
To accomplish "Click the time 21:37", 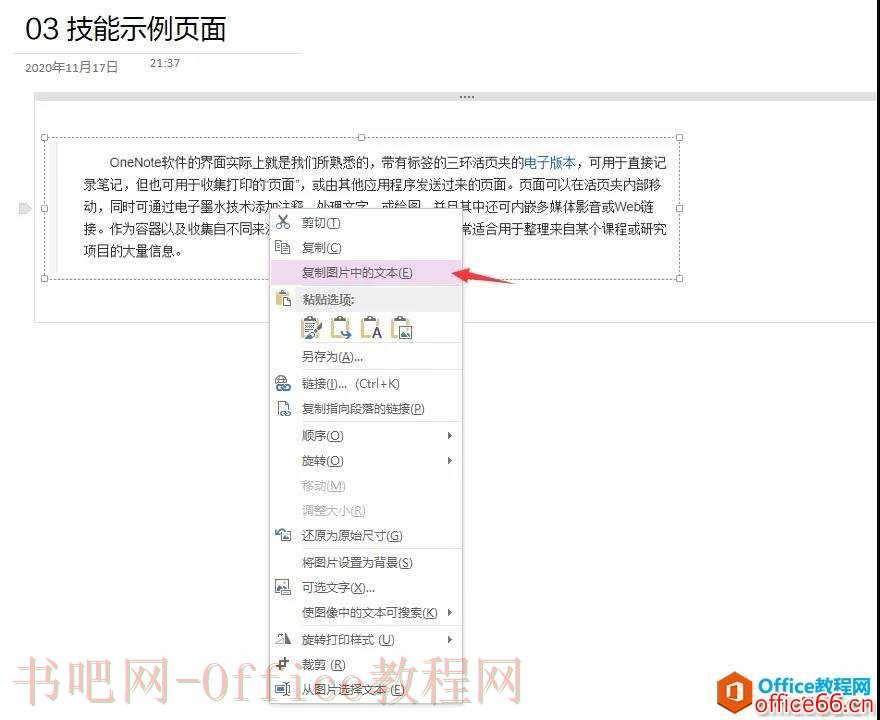I will pos(165,63).
